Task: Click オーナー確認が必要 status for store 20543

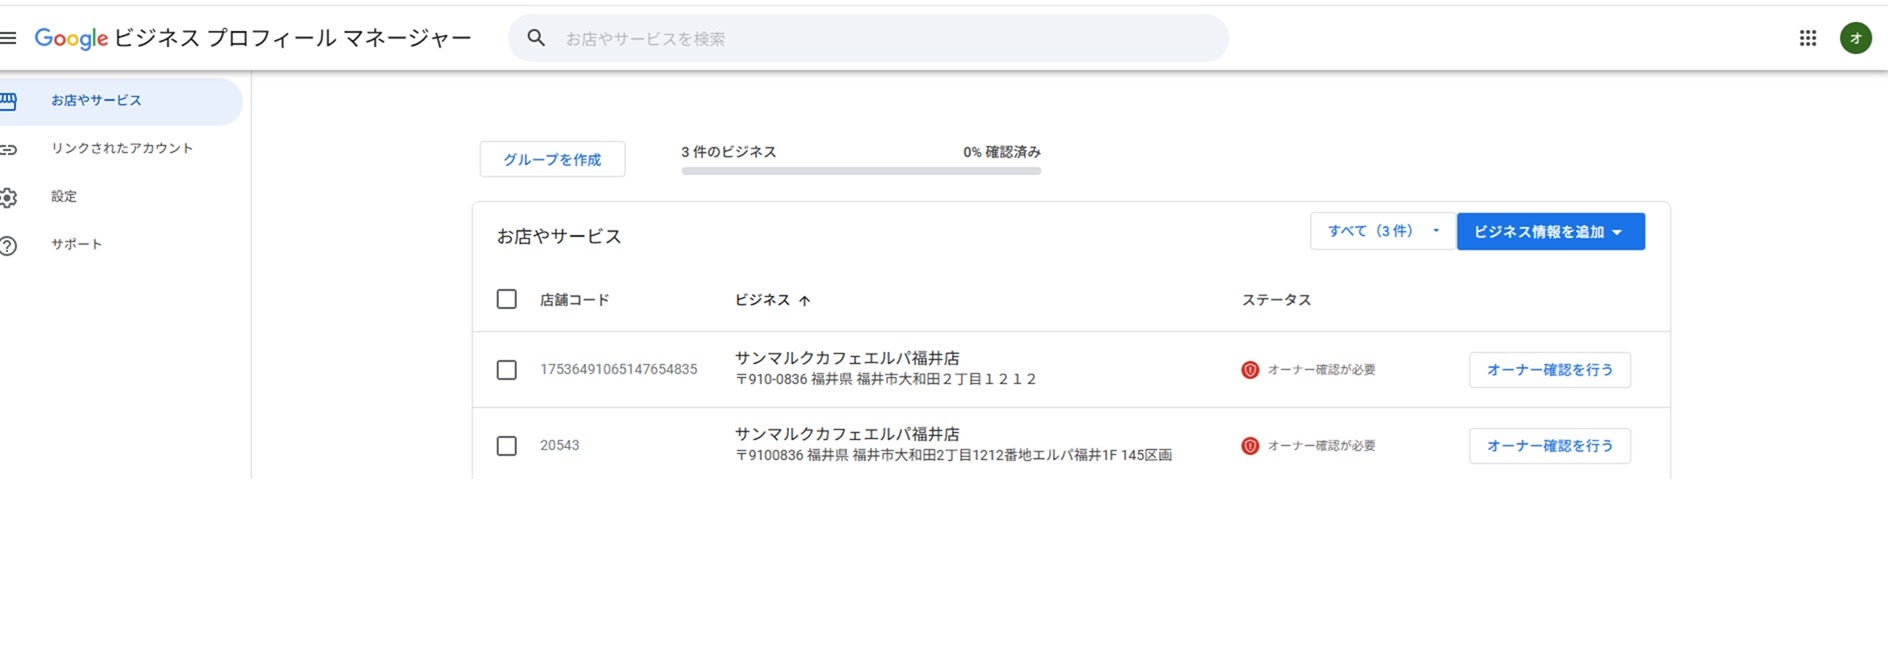Action: (x=1321, y=446)
